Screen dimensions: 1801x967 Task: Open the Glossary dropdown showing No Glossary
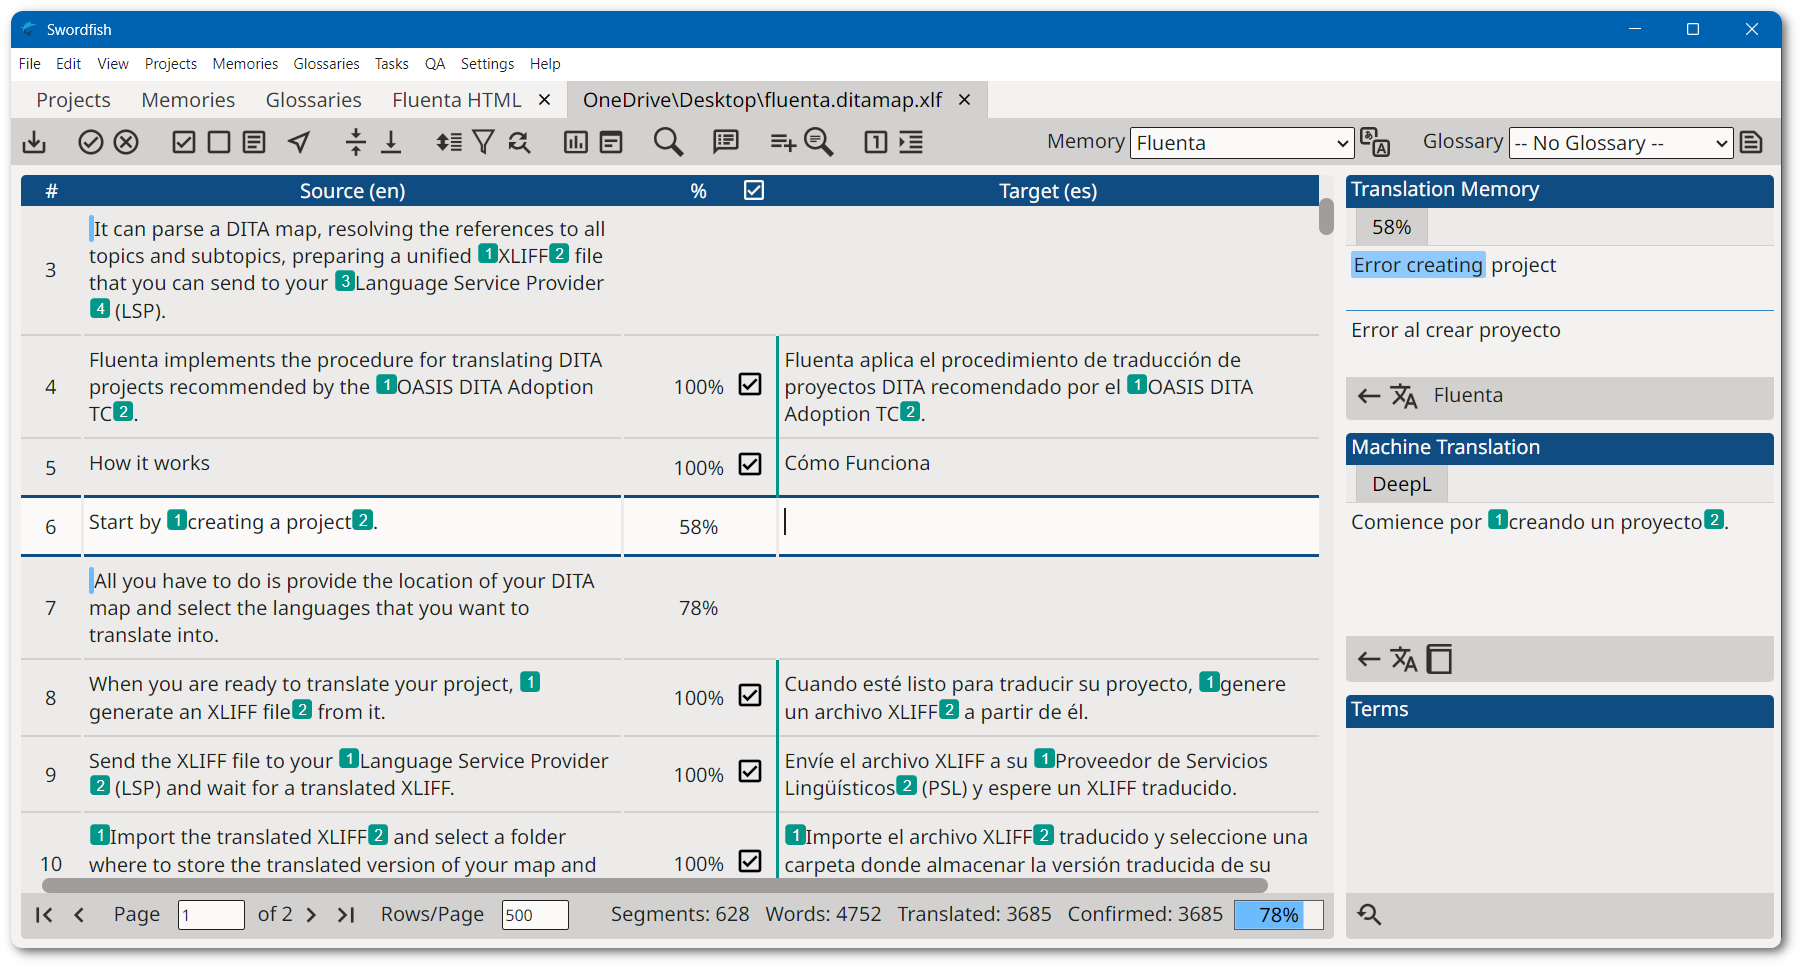point(1620,143)
